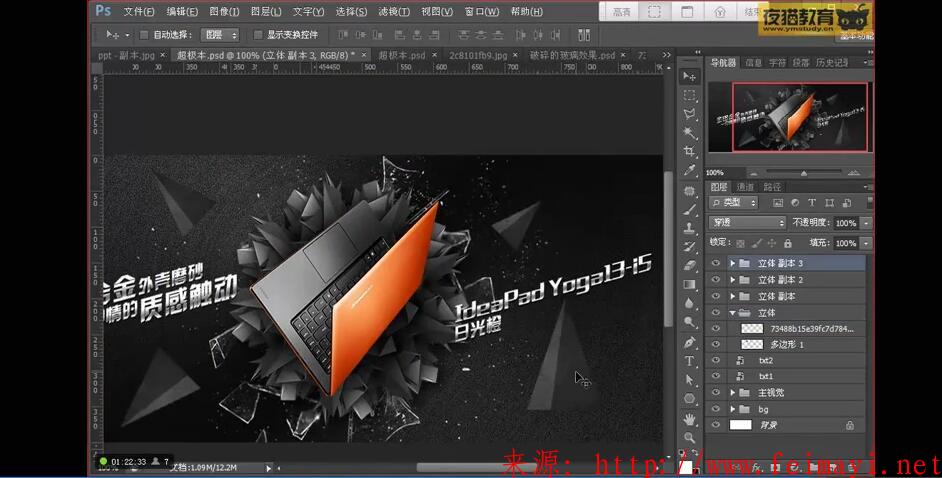Select the Hand tool
The image size is (942, 478).
point(689,419)
